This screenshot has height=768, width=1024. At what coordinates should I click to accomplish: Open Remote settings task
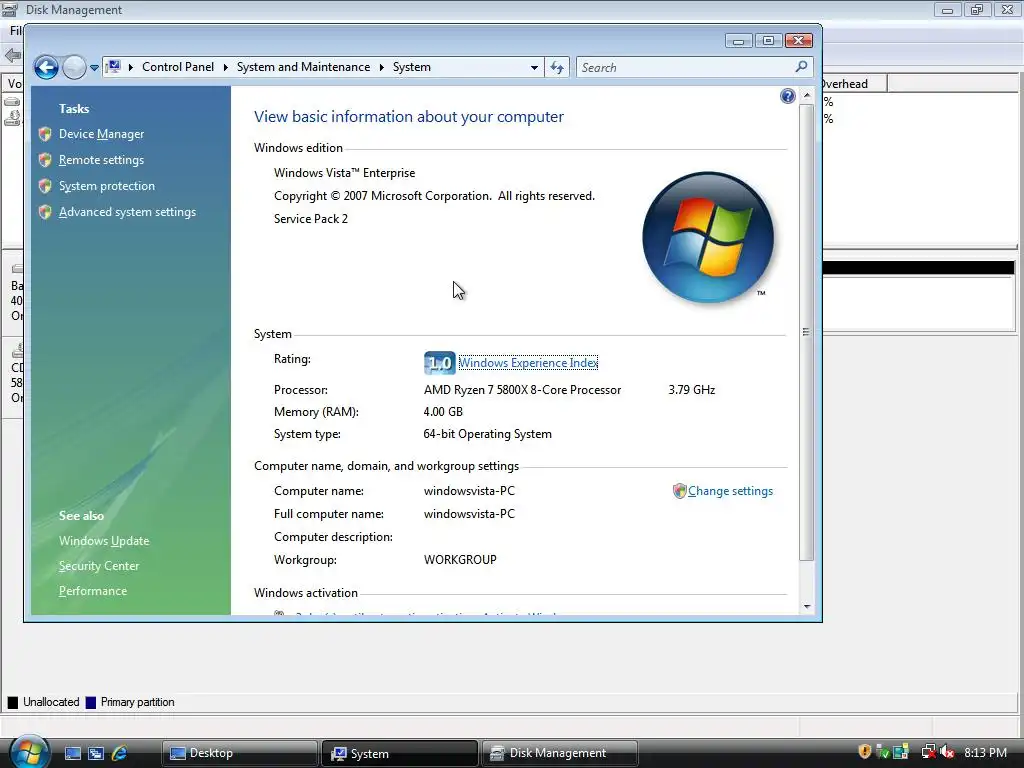[x=101, y=160]
